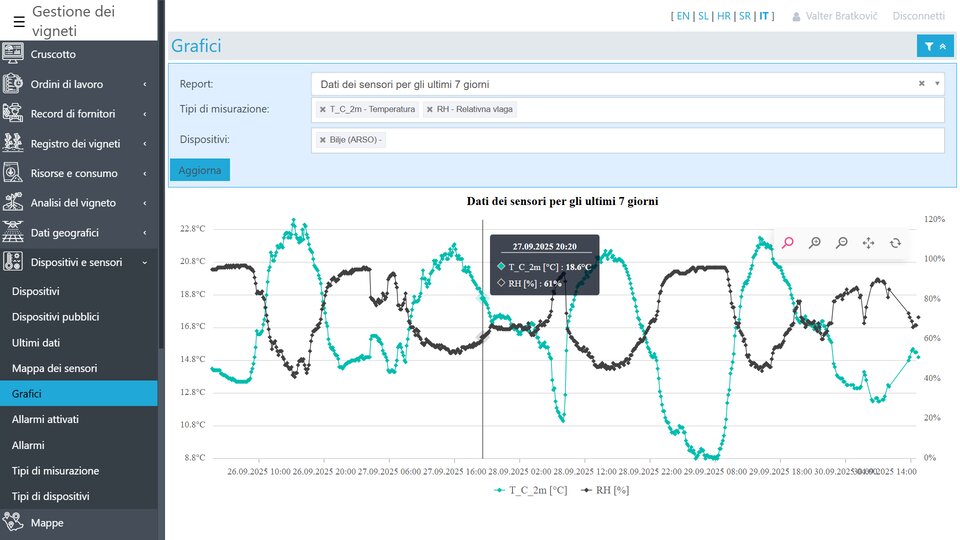The height and width of the screenshot is (540, 960).
Task: Remove the RH Relativna vlaga tag
Action: coord(430,109)
